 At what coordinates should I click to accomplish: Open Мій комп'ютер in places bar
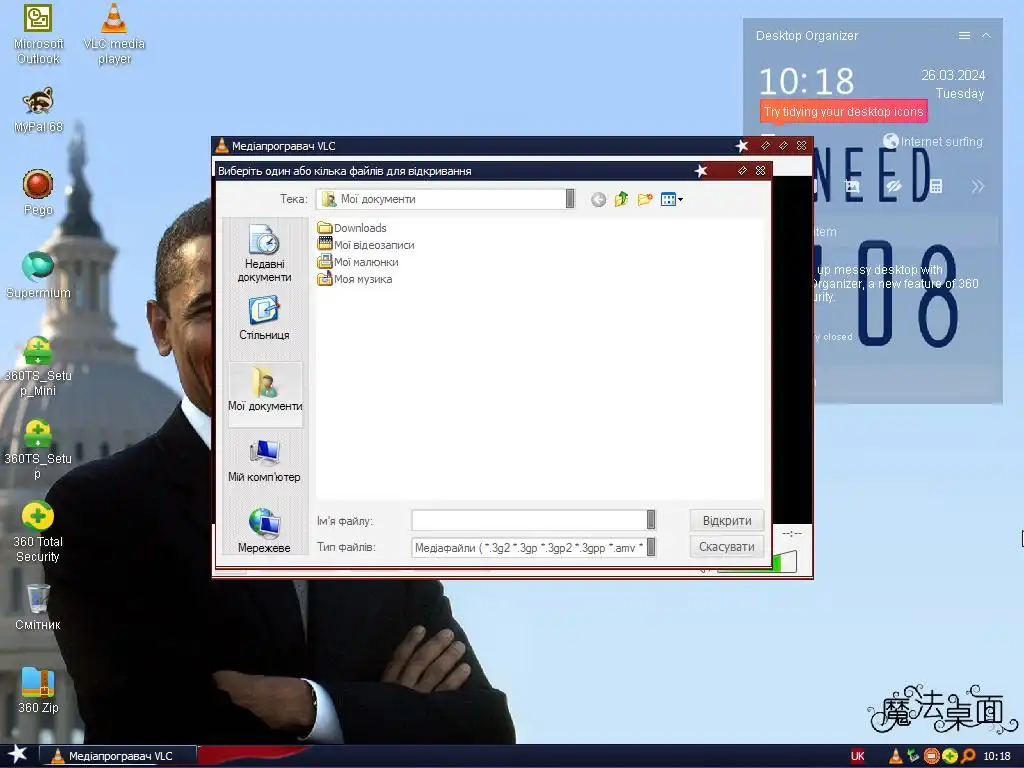coord(264,460)
